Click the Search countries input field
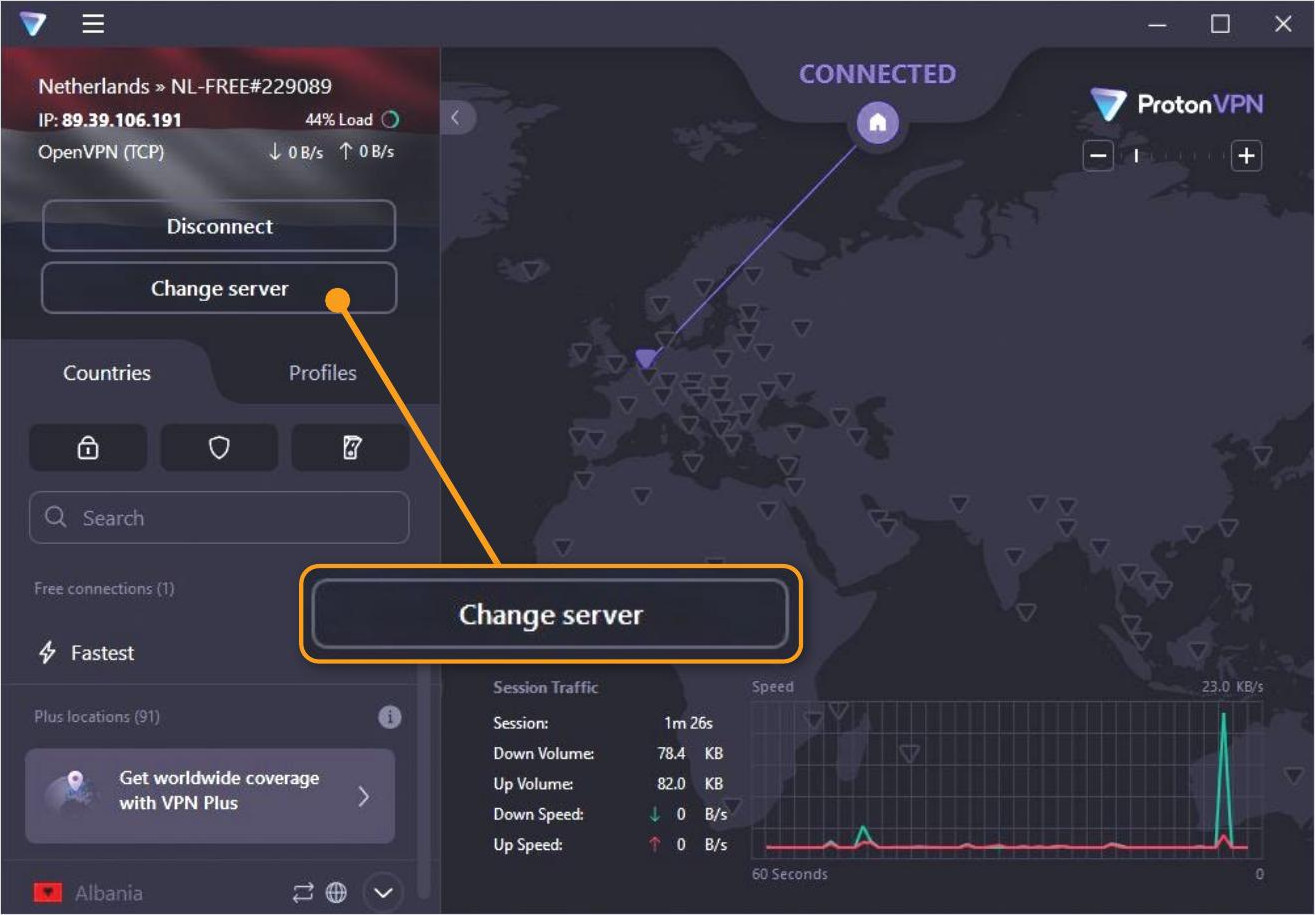 click(x=219, y=518)
